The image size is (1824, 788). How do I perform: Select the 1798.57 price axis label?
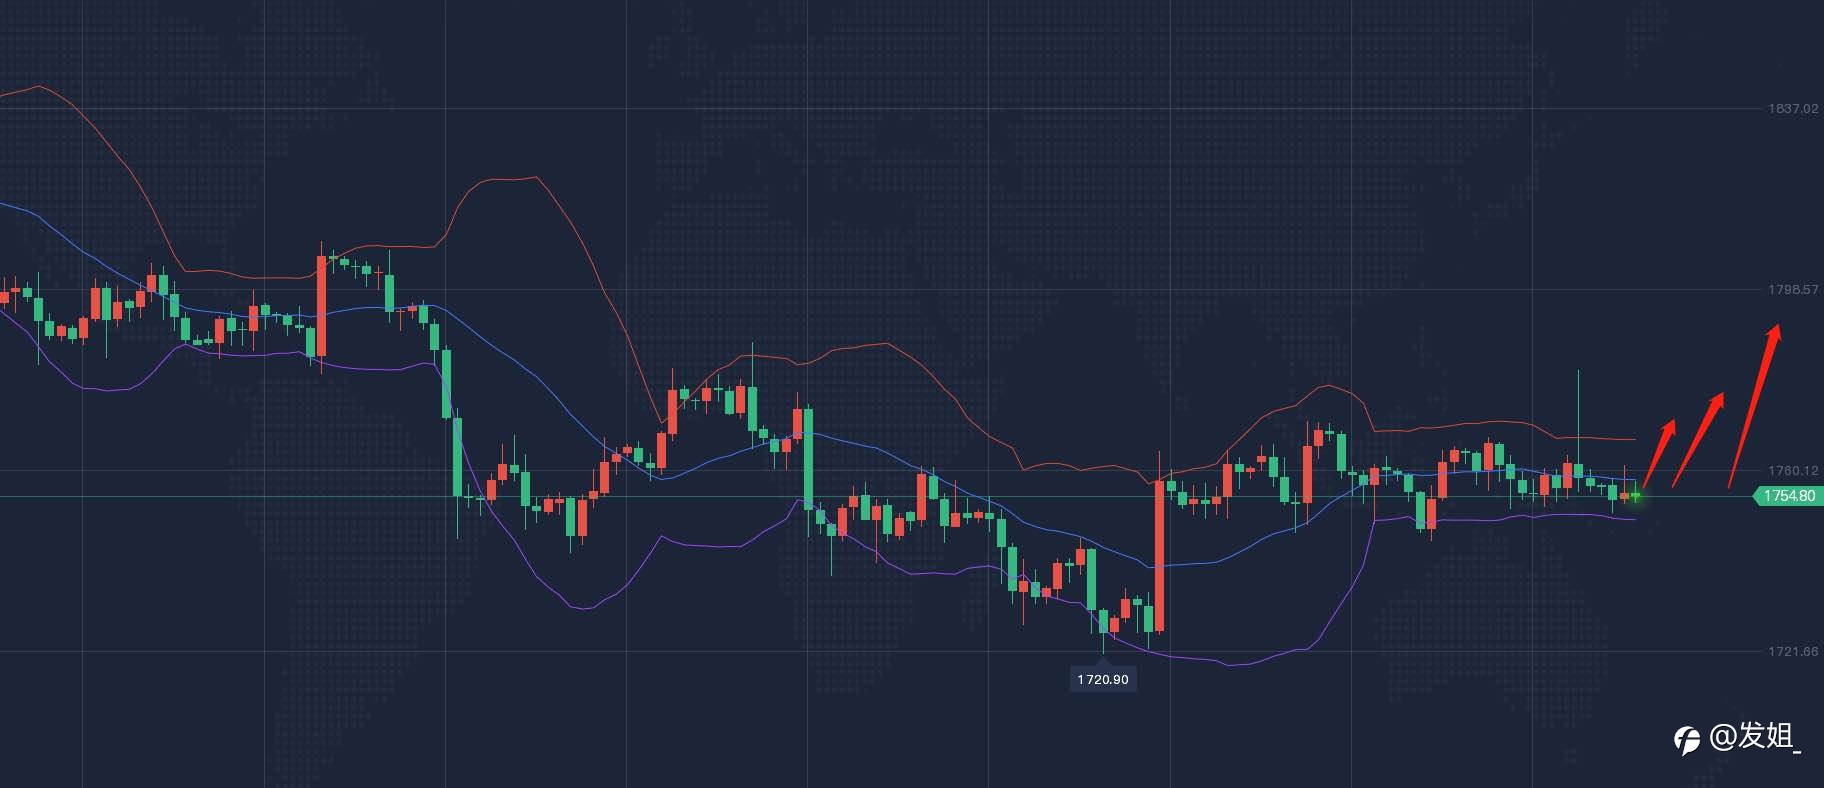(1793, 289)
